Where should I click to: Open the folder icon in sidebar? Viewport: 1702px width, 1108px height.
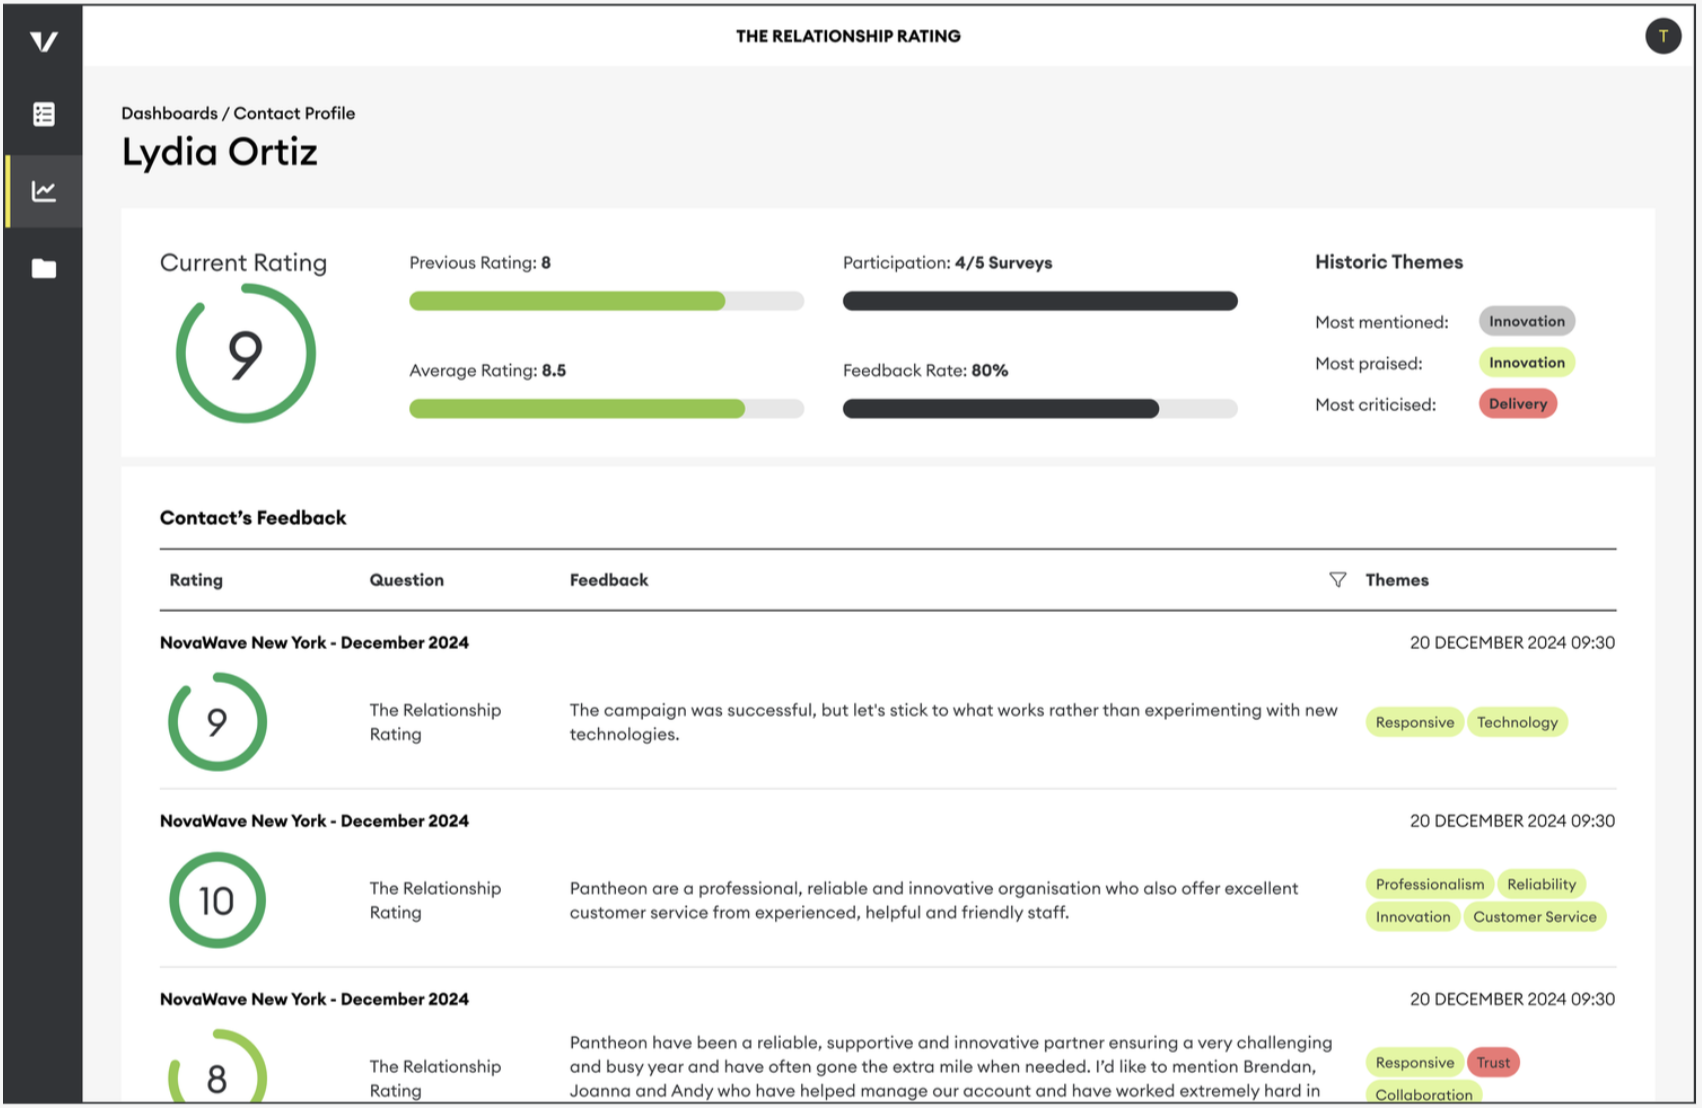tap(43, 268)
